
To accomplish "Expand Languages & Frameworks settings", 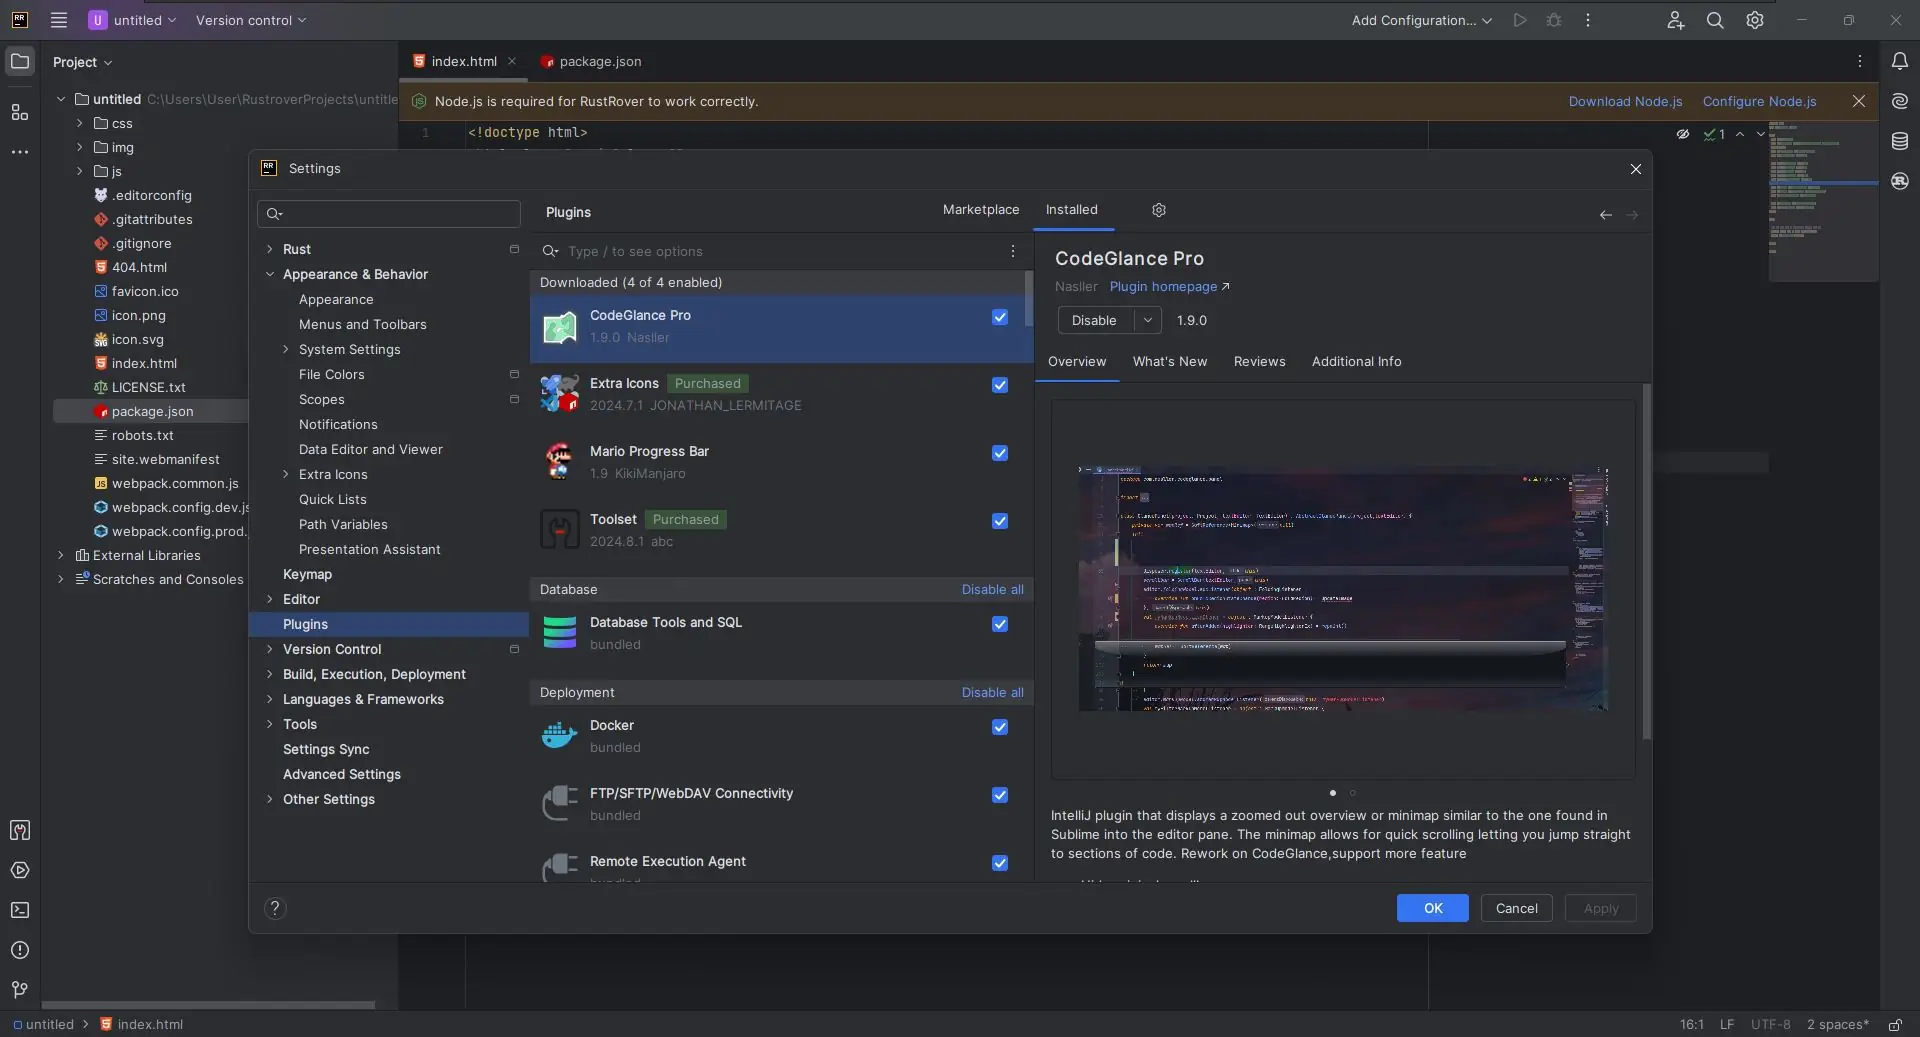I will [269, 699].
